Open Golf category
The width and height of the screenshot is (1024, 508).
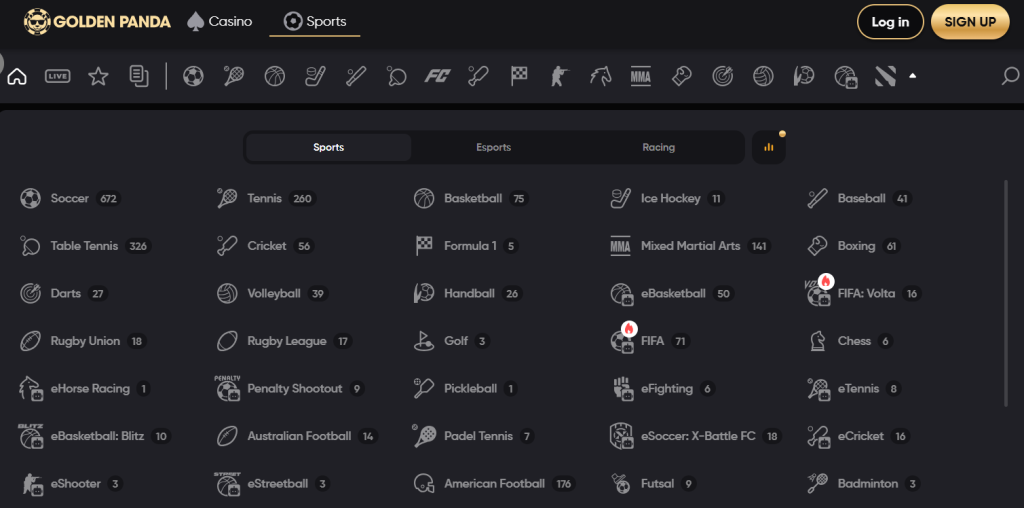click(452, 341)
